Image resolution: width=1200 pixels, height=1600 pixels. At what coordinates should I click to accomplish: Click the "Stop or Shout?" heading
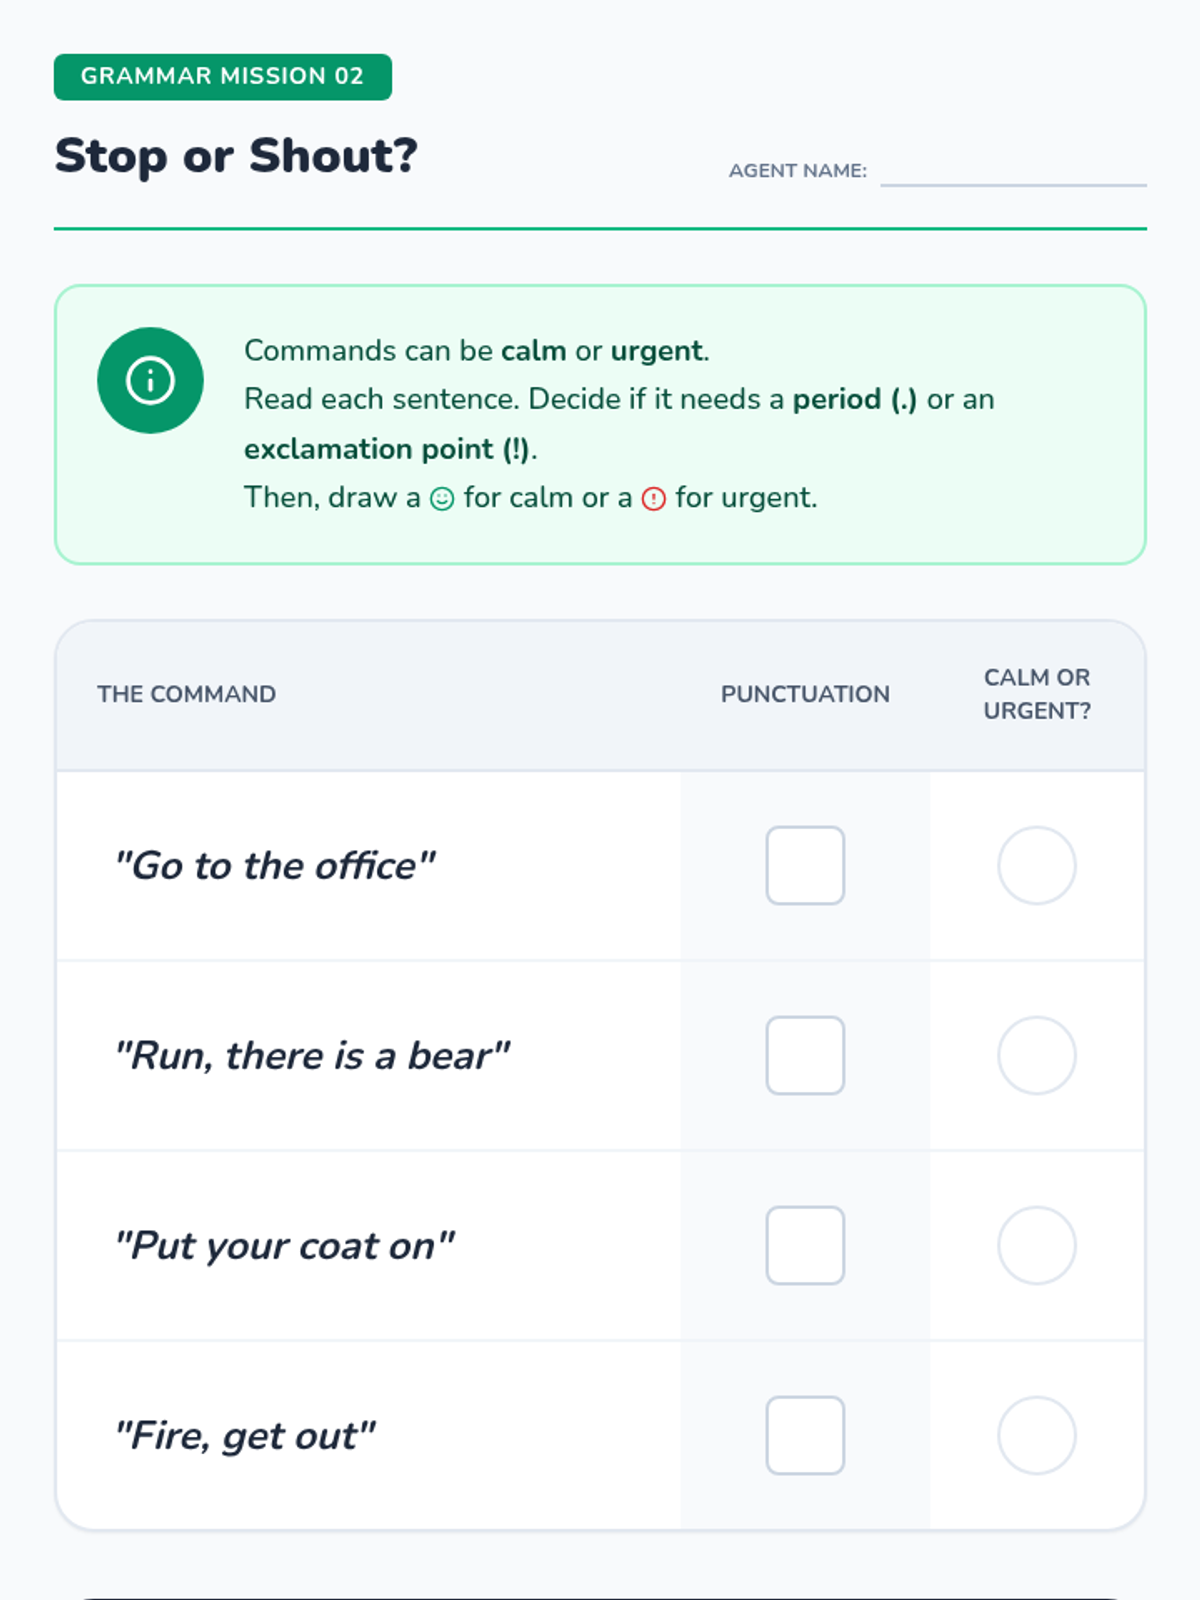[x=236, y=156]
